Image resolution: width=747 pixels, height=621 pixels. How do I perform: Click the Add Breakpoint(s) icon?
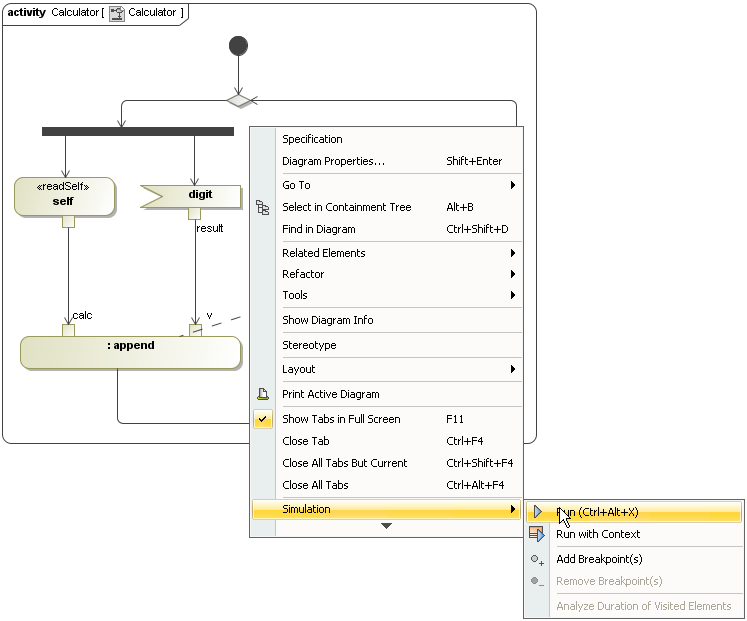[x=537, y=560]
